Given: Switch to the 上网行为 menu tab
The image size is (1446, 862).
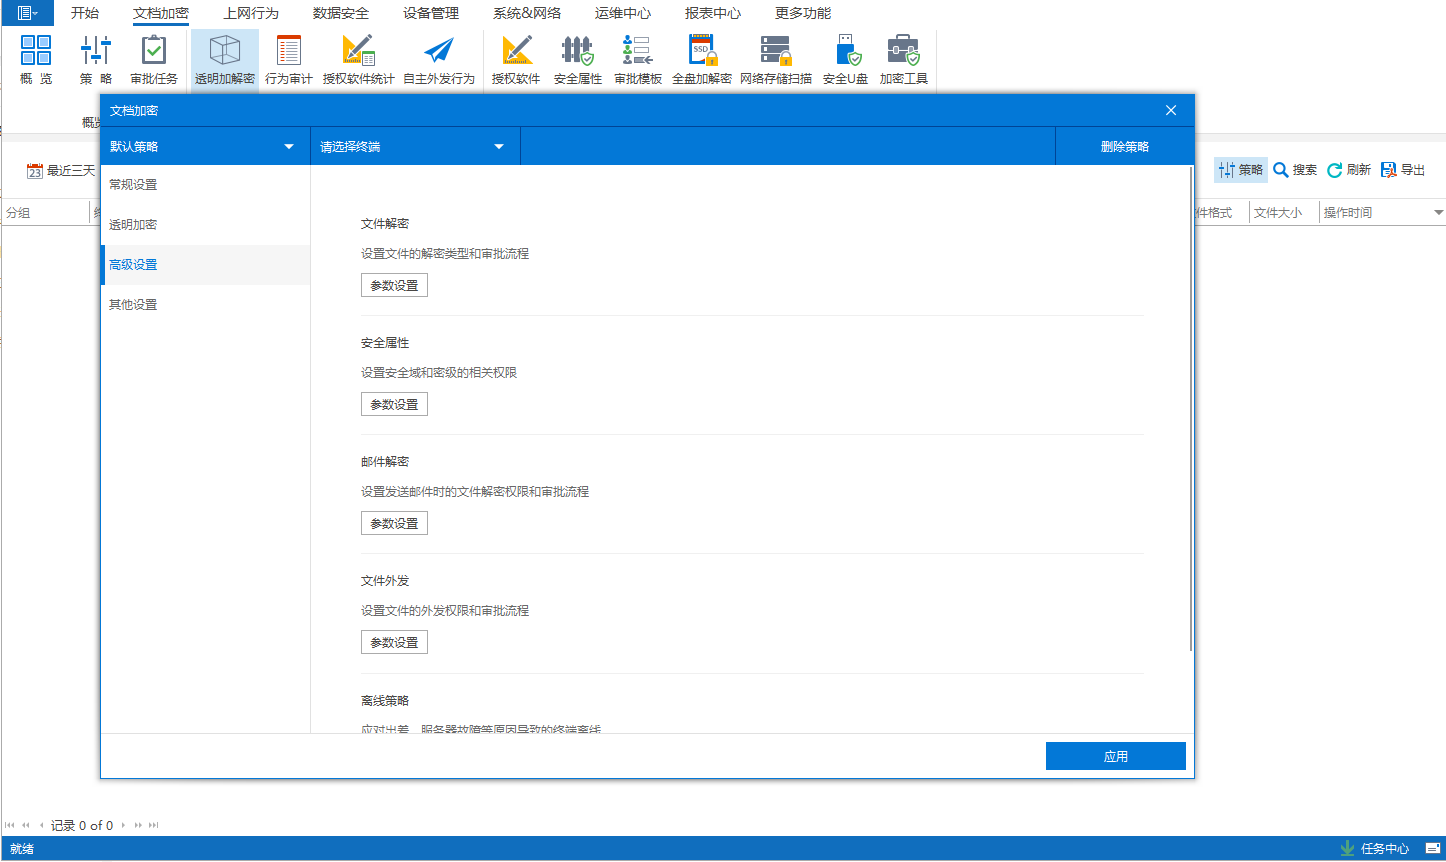Looking at the screenshot, I should (251, 13).
